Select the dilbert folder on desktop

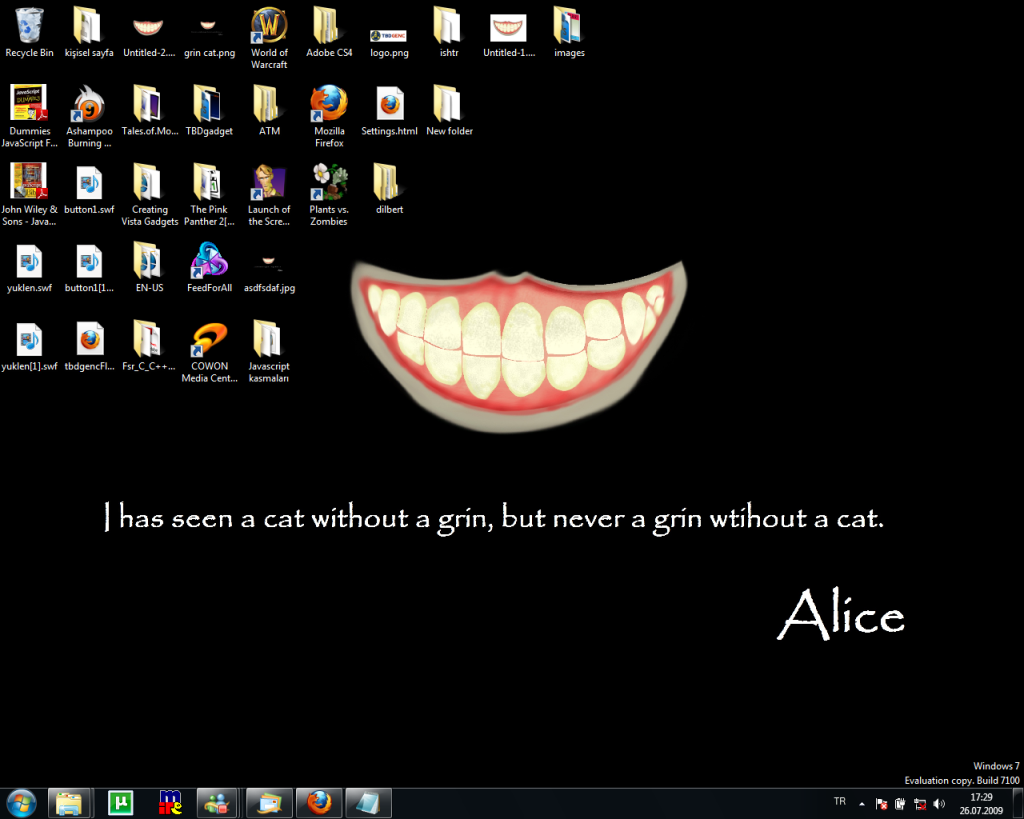tap(389, 183)
